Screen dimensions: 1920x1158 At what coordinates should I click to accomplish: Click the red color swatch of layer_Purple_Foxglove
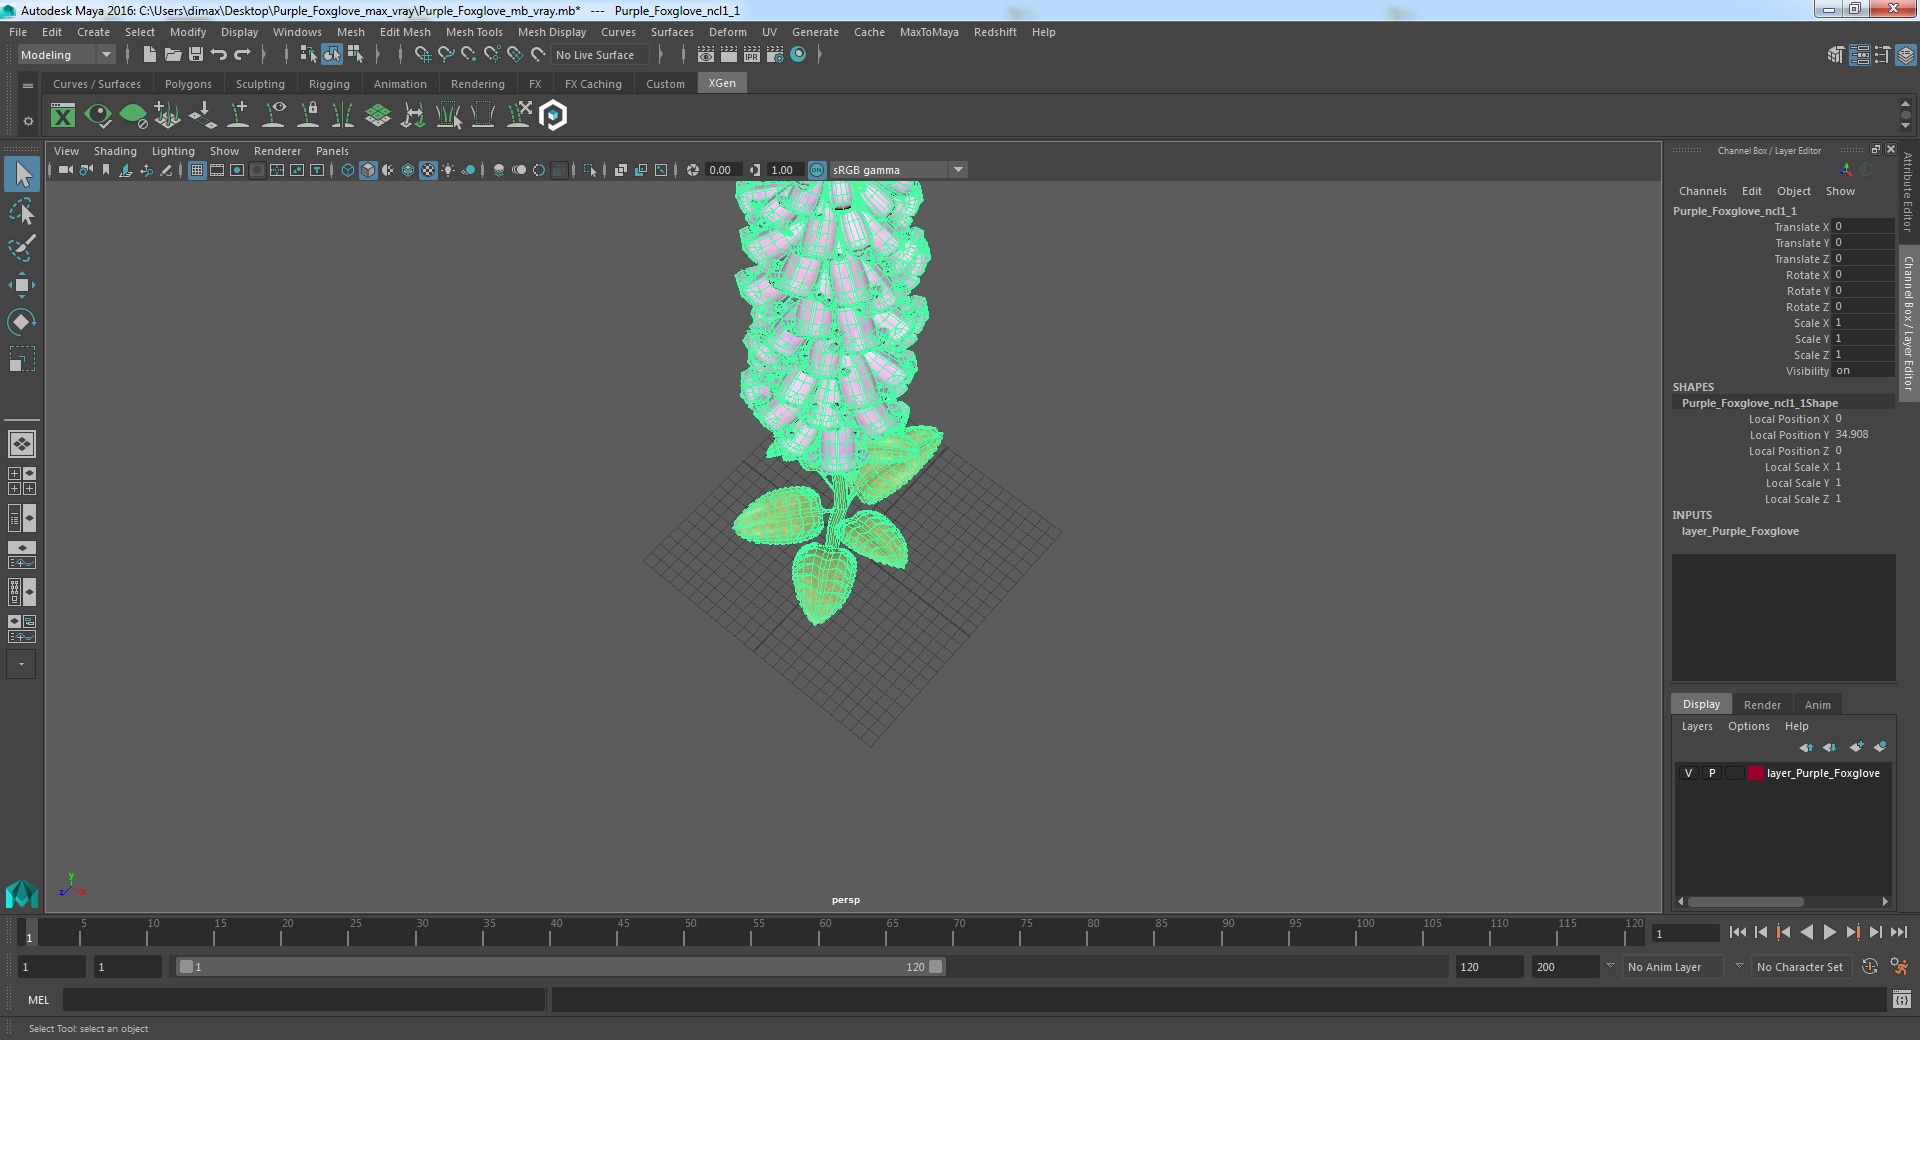pos(1756,773)
